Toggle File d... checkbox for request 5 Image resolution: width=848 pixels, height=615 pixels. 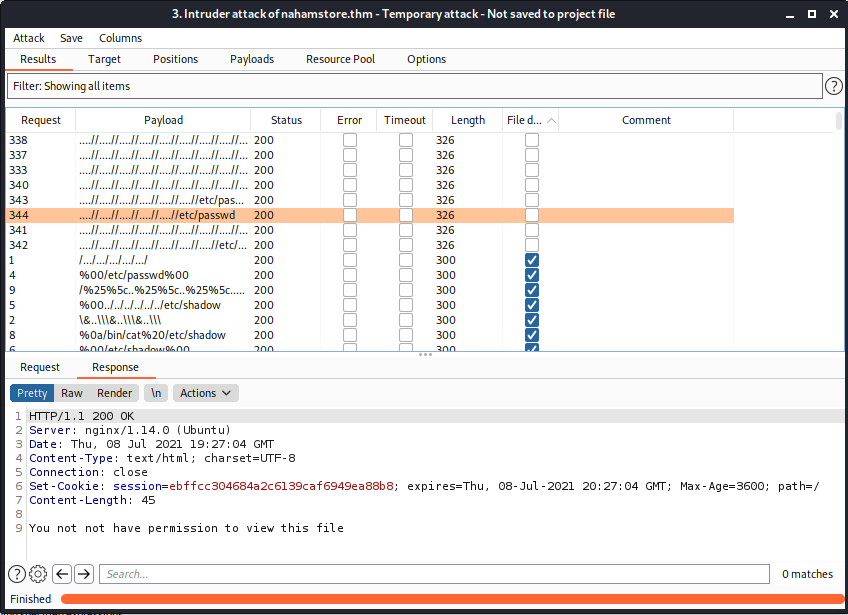click(x=532, y=305)
